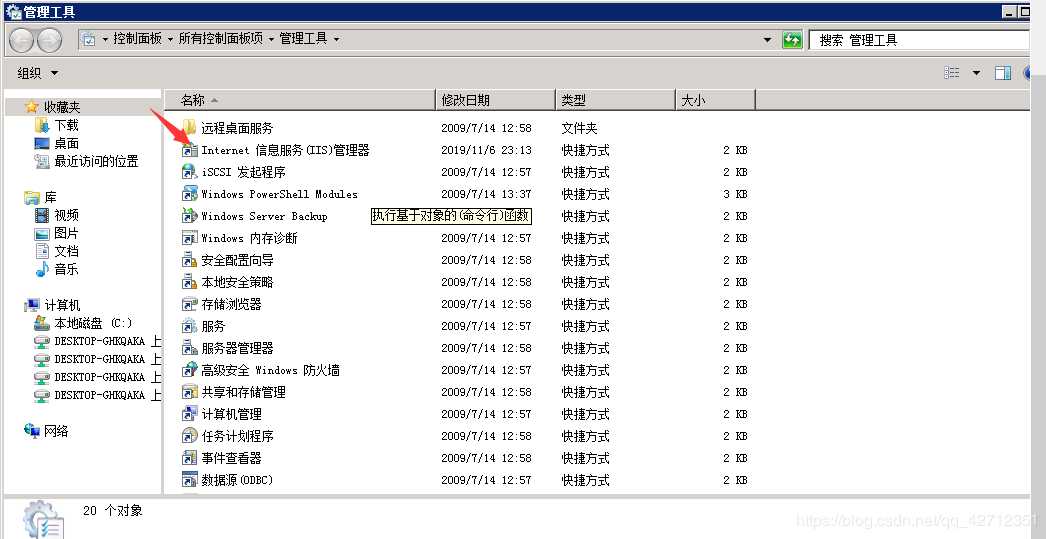Viewport: 1046px width, 539px height.
Task: Select the 数据源(ODBC) icon
Action: coord(189,479)
